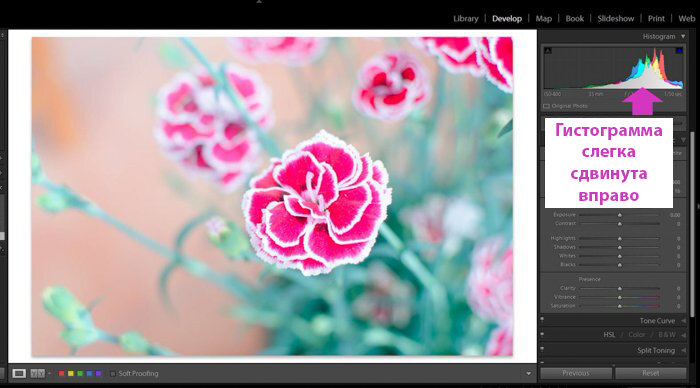Viewport: 700px width, 388px height.
Task: Open the toolbar content dropdown arrow
Action: click(529, 374)
